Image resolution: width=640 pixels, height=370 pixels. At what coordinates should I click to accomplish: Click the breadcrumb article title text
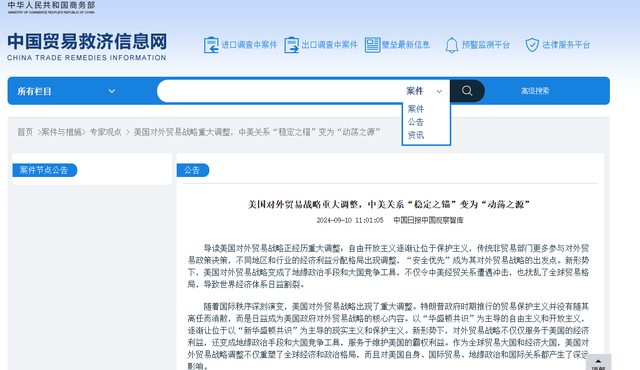pos(257,132)
